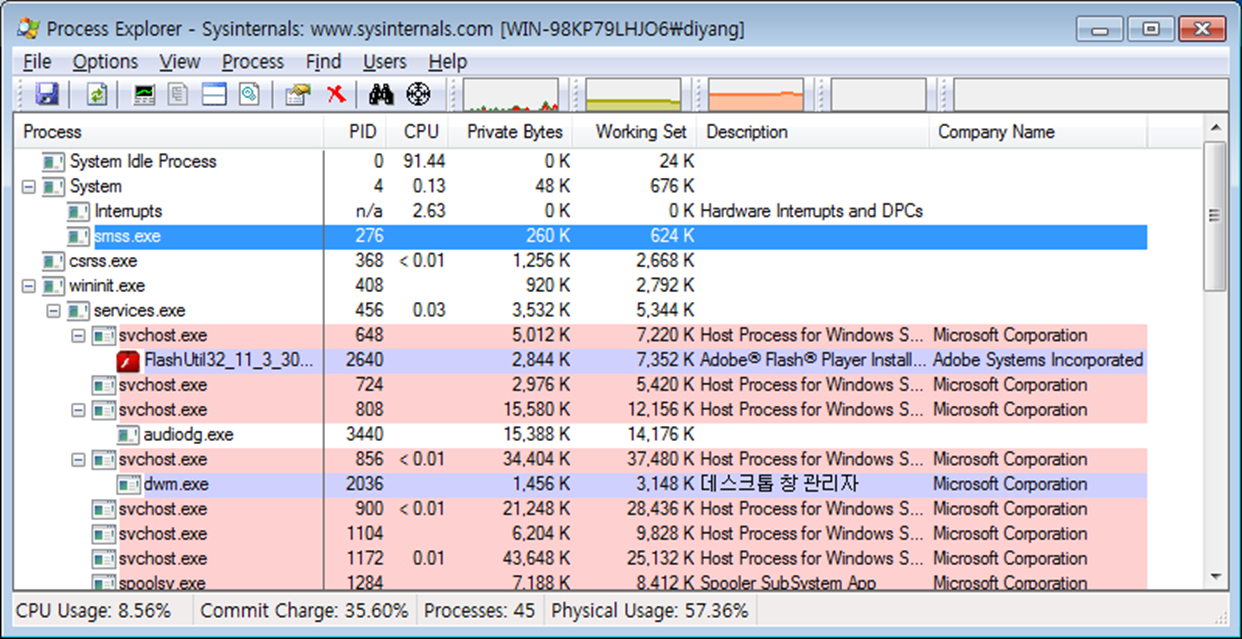Click the Show Process Tree toolbar icon

tap(179, 95)
